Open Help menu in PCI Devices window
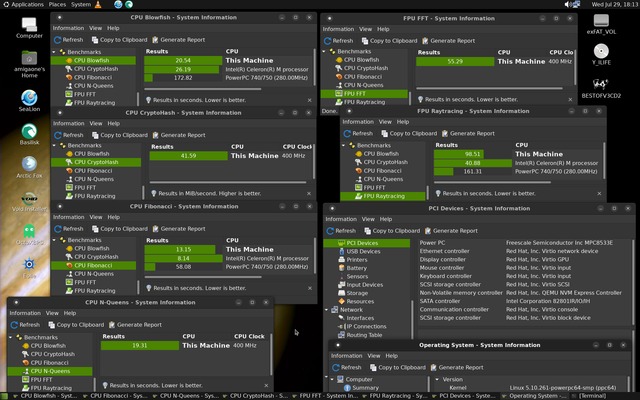The image size is (640, 400). click(x=386, y=219)
